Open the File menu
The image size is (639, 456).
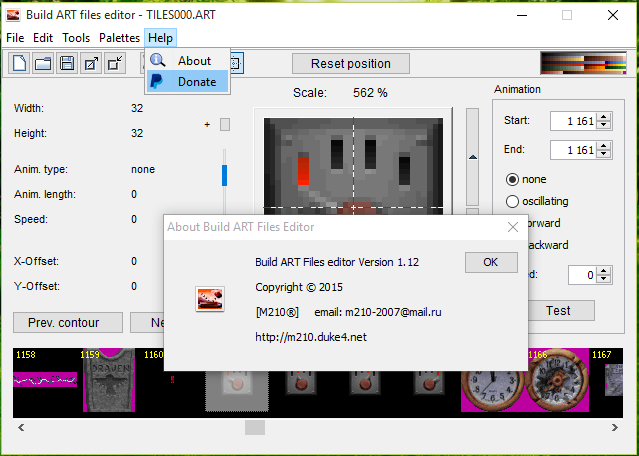(15, 38)
